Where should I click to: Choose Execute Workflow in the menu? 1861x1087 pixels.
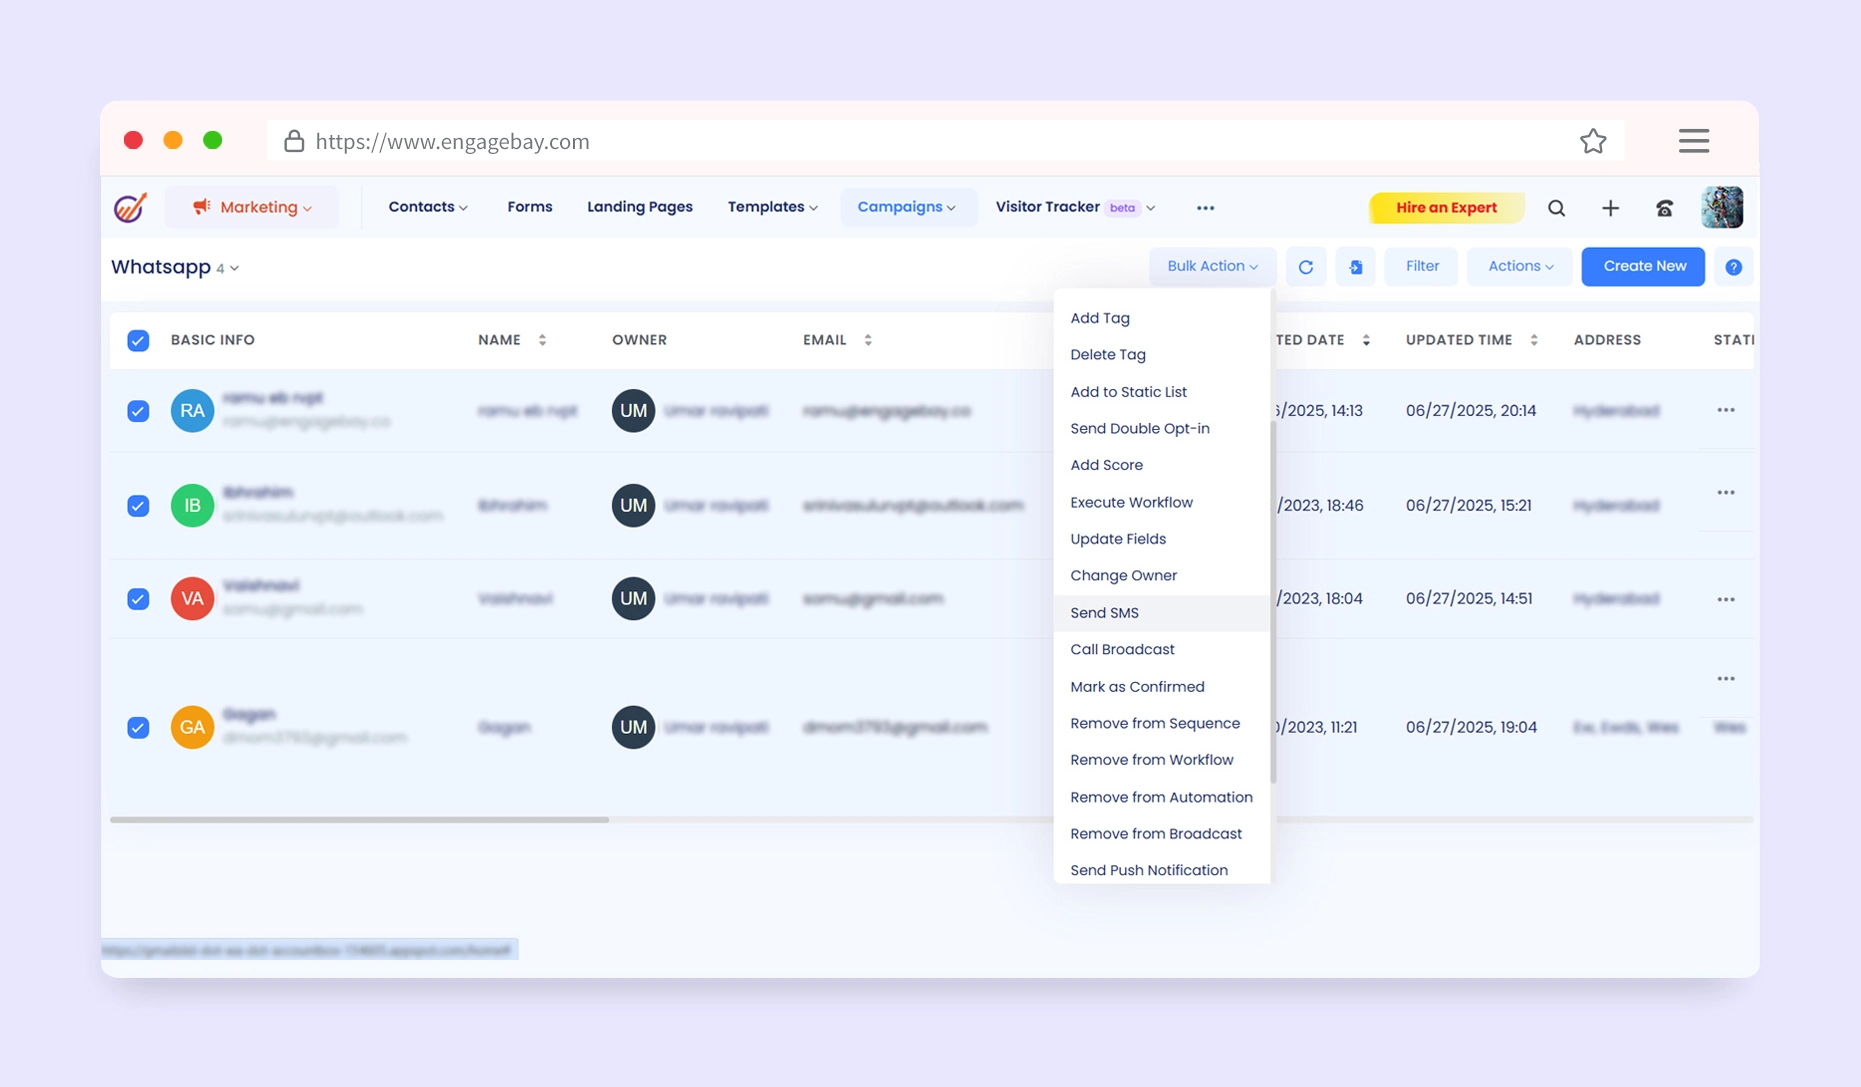1131,502
